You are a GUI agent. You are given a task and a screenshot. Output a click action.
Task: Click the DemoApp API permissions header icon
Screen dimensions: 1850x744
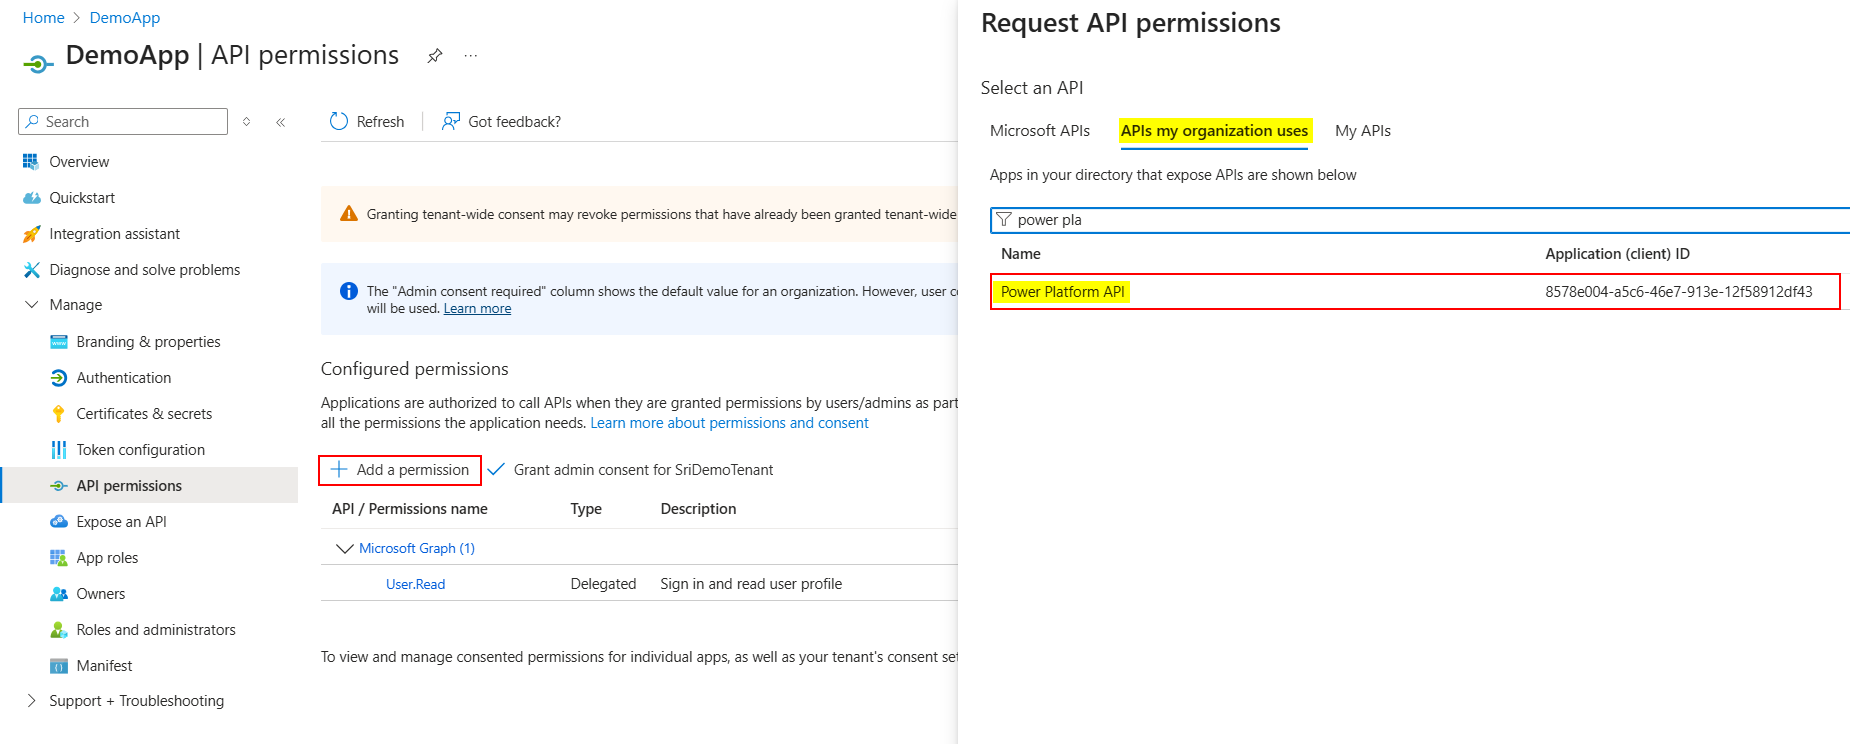pos(38,64)
